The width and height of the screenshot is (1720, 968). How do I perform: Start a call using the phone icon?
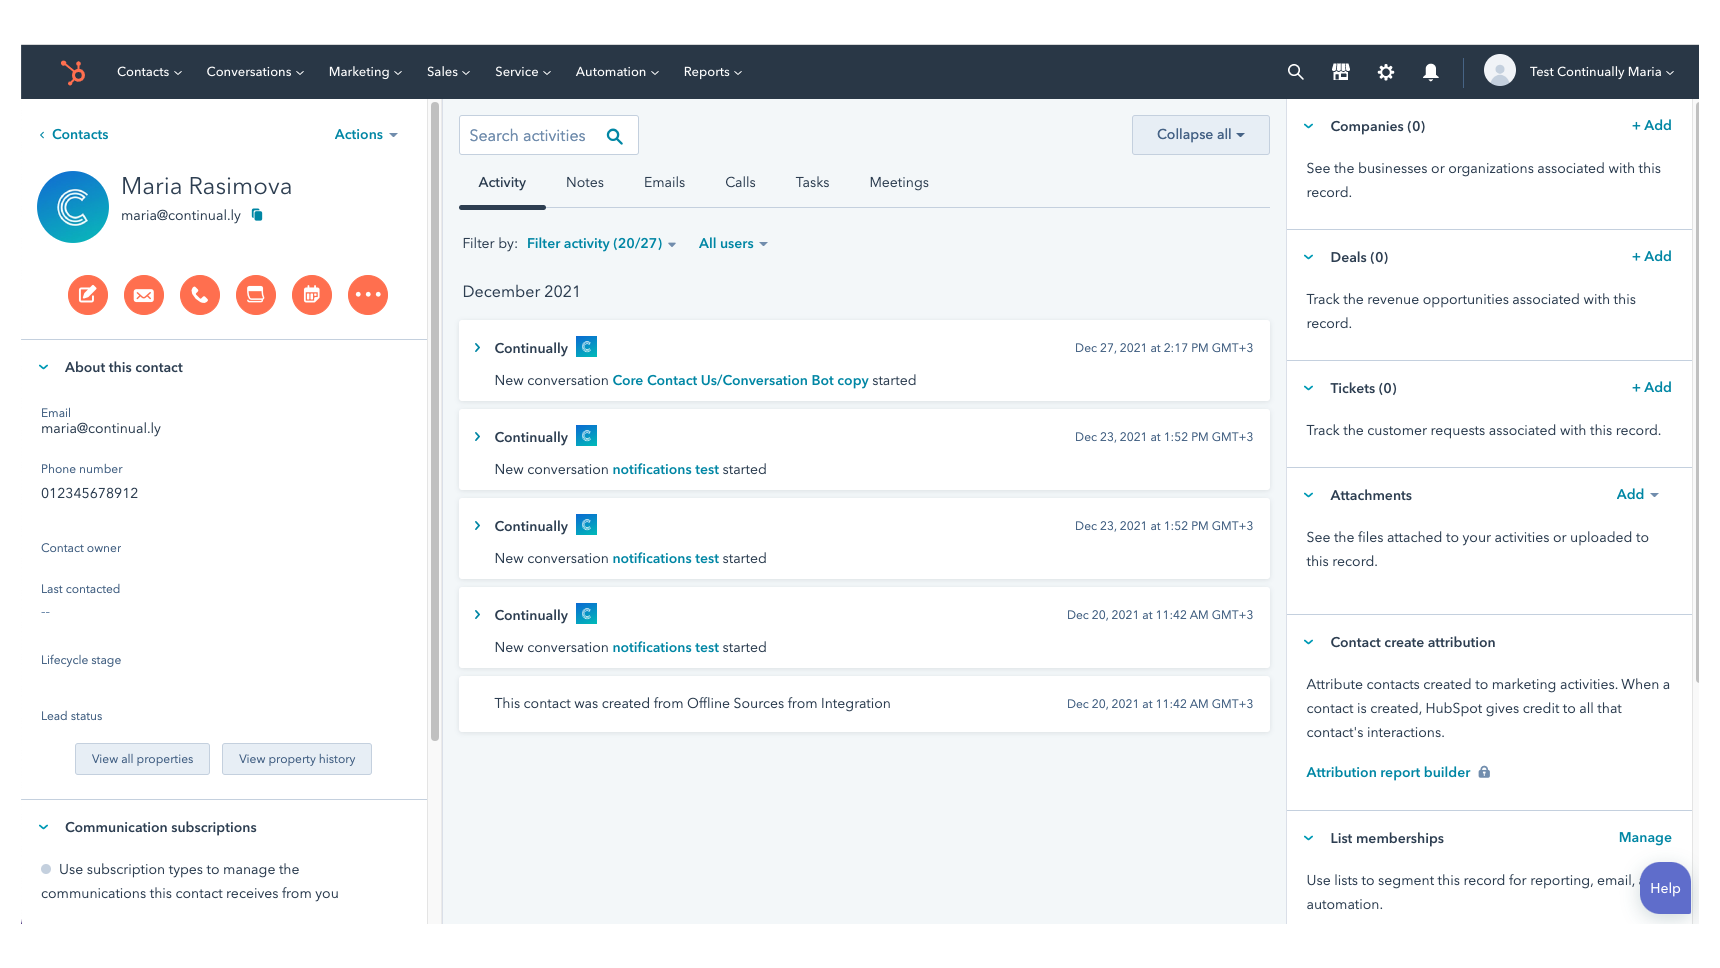(x=200, y=295)
